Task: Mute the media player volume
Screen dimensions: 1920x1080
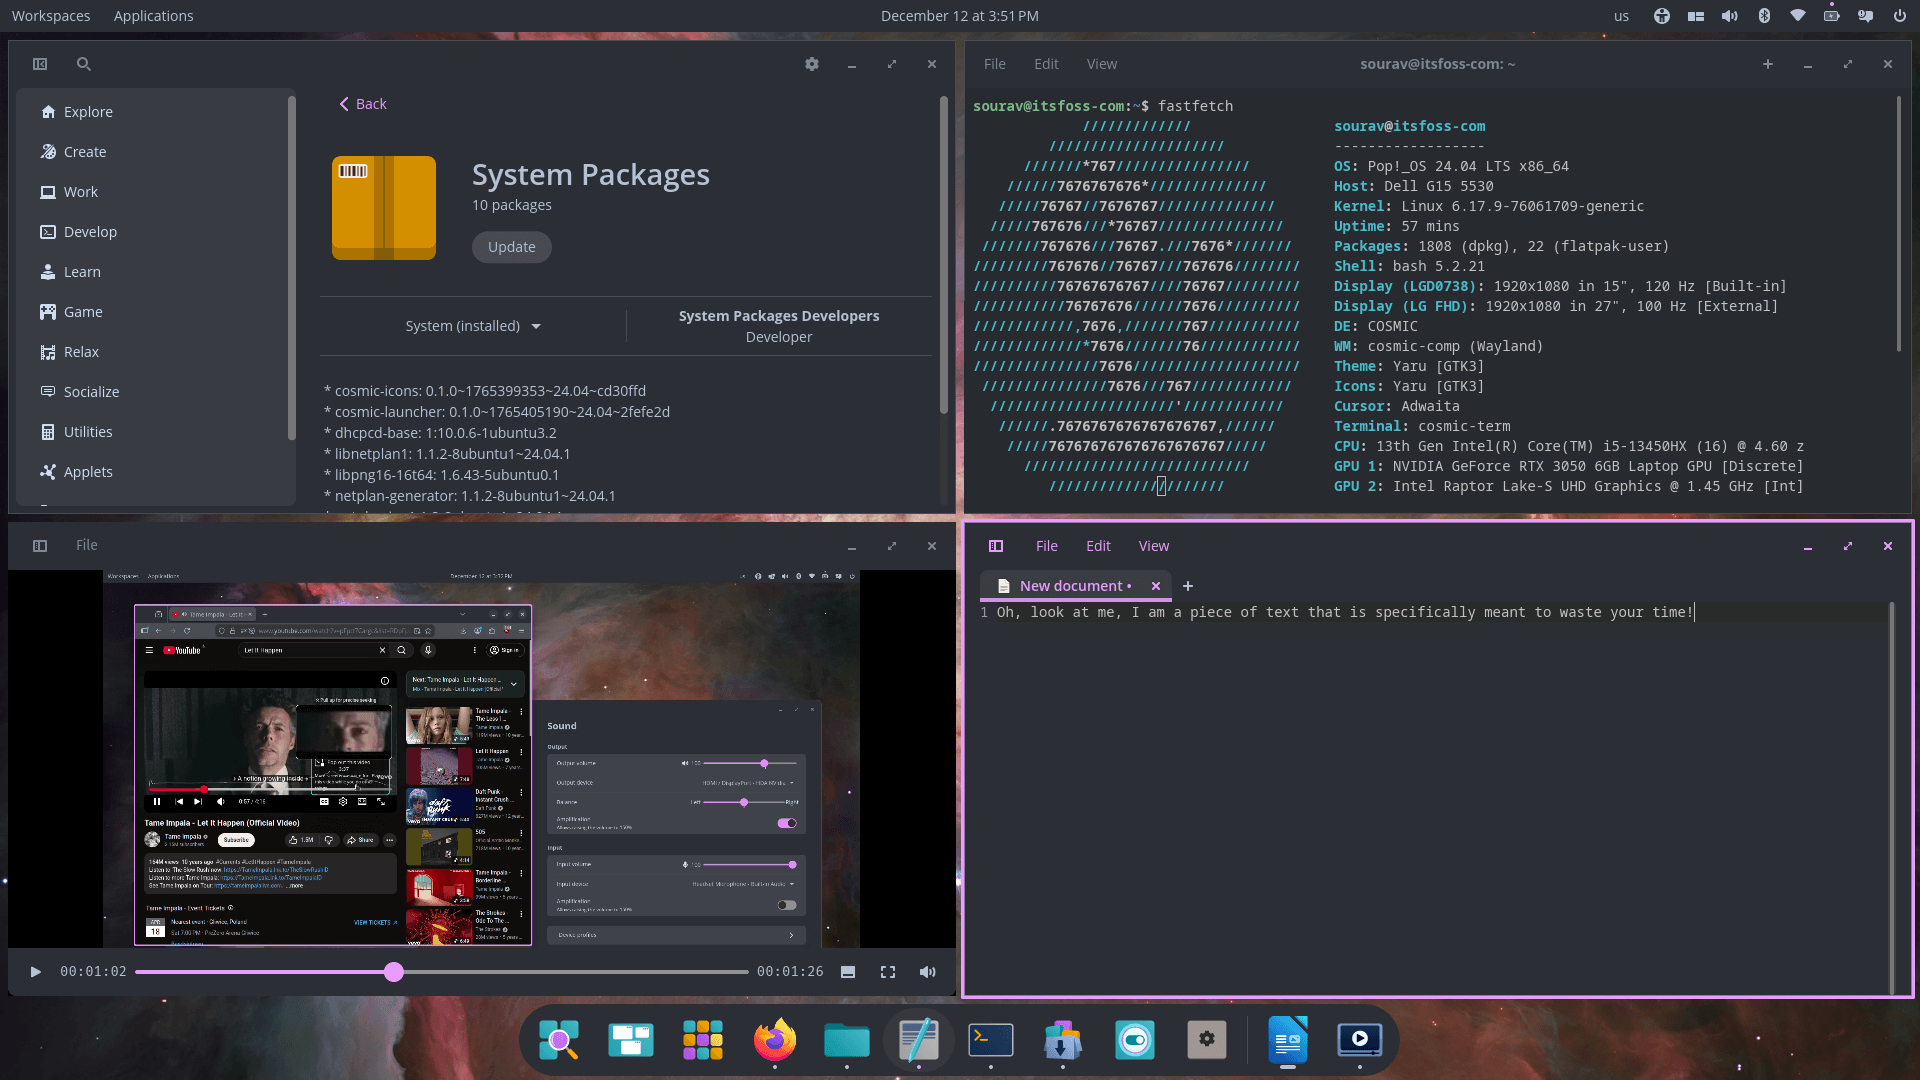Action: click(928, 972)
